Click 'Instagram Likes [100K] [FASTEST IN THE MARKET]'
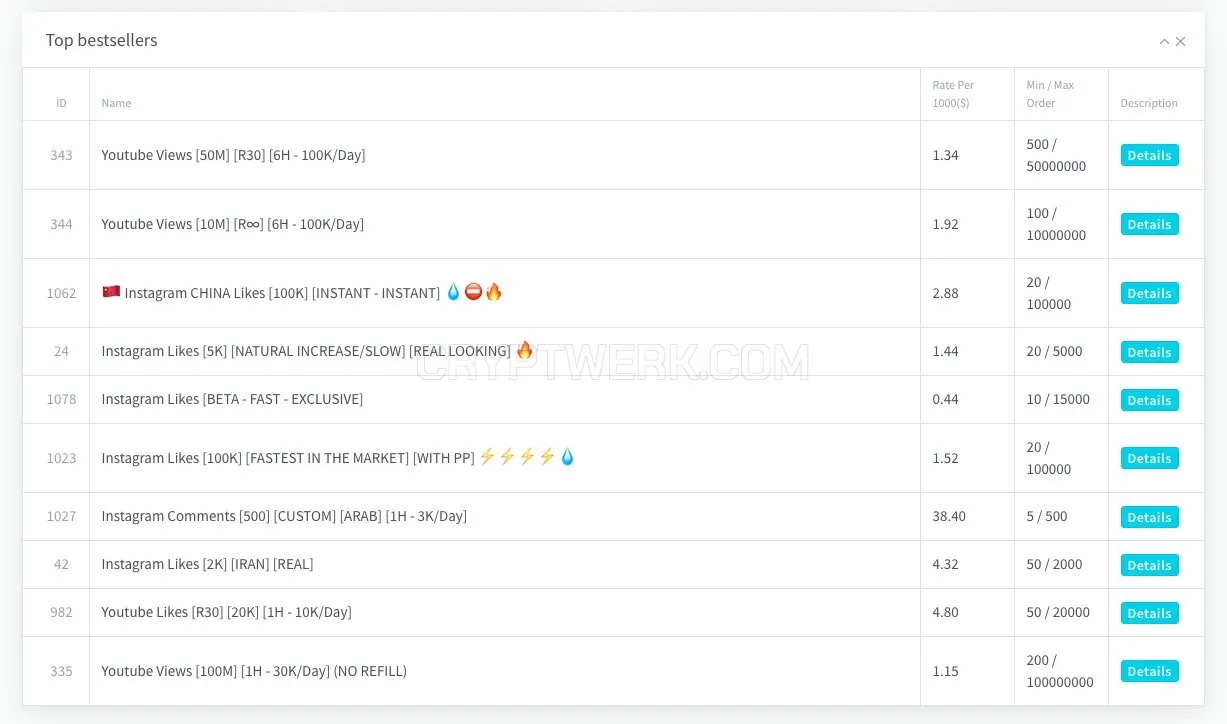The image size is (1227, 724). (288, 458)
